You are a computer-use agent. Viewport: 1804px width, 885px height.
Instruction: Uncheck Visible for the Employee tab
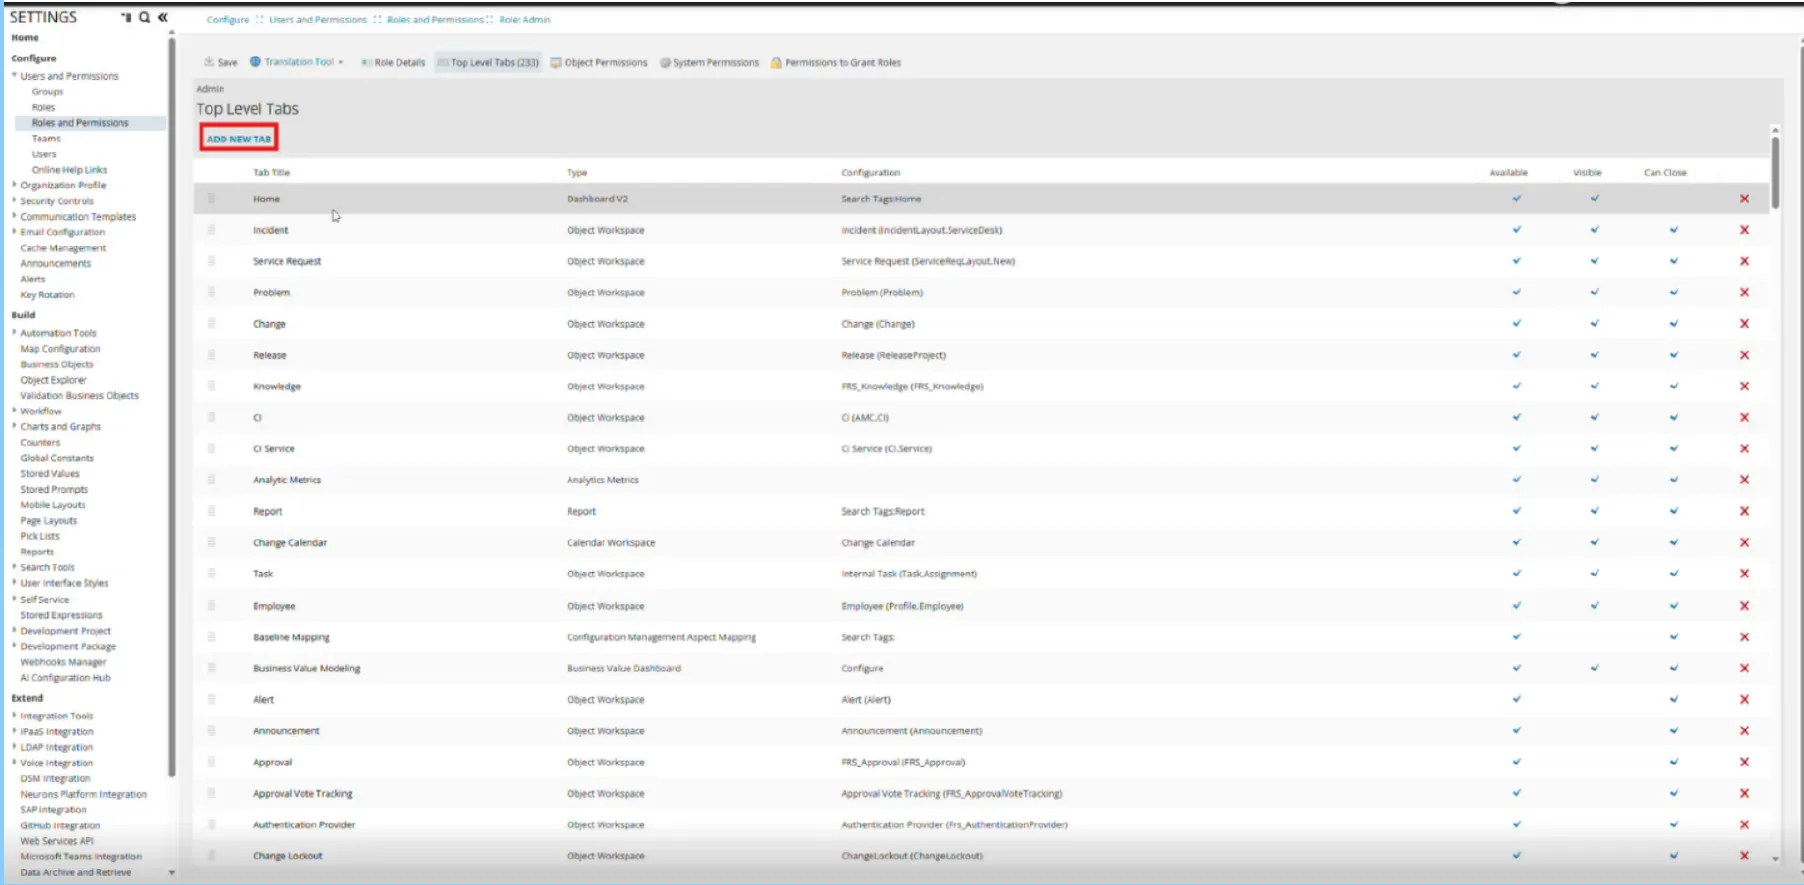[x=1594, y=606]
